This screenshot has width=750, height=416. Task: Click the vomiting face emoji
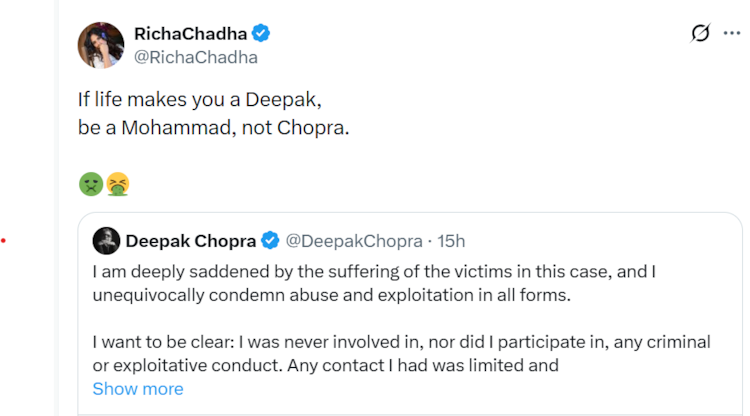pos(117,184)
